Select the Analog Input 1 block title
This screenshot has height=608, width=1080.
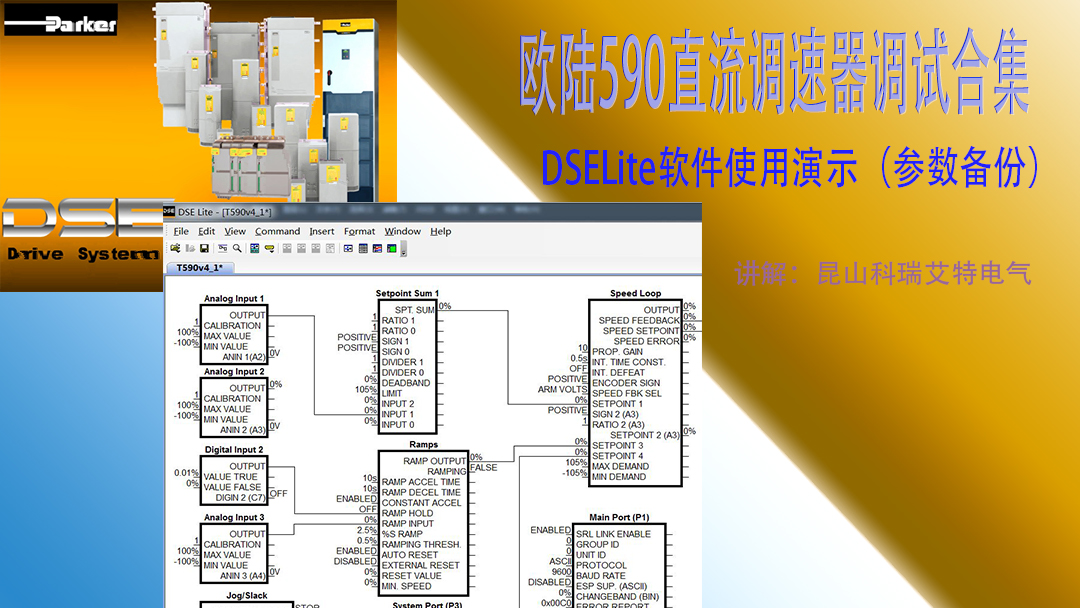pyautogui.click(x=233, y=298)
